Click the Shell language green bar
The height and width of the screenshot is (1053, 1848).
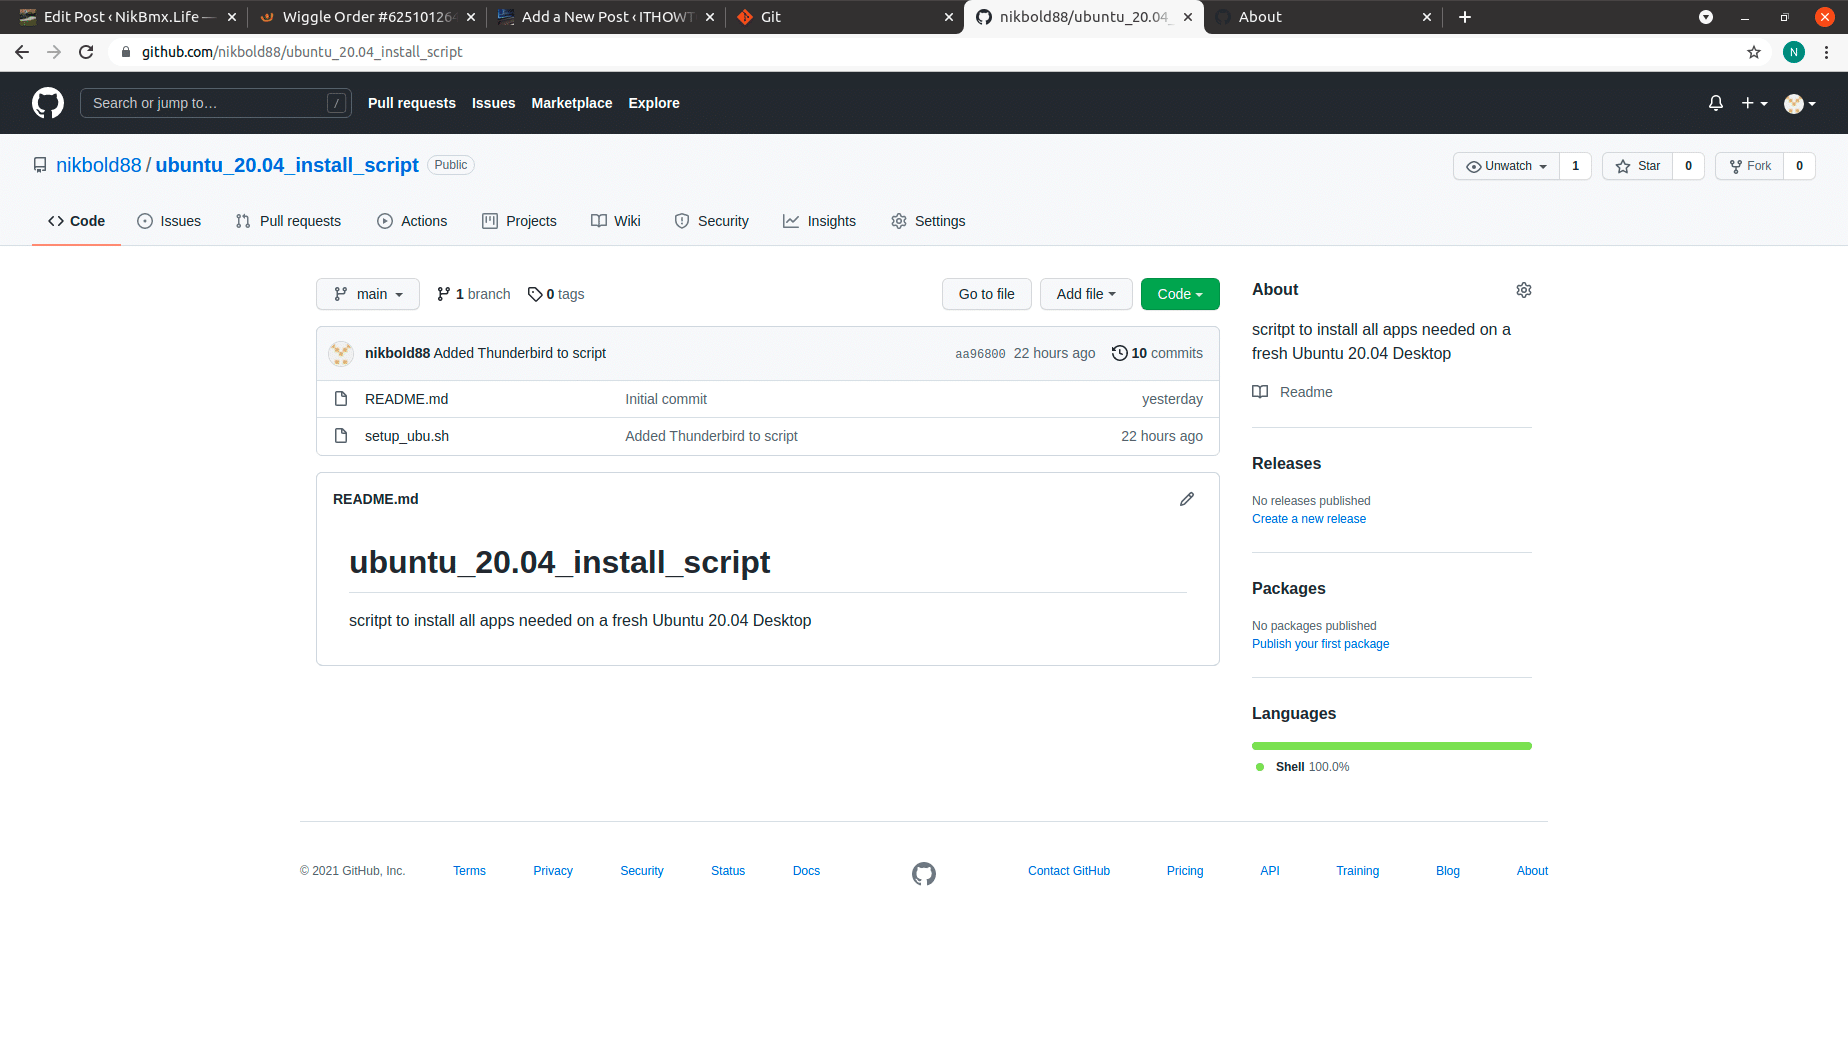click(x=1392, y=746)
